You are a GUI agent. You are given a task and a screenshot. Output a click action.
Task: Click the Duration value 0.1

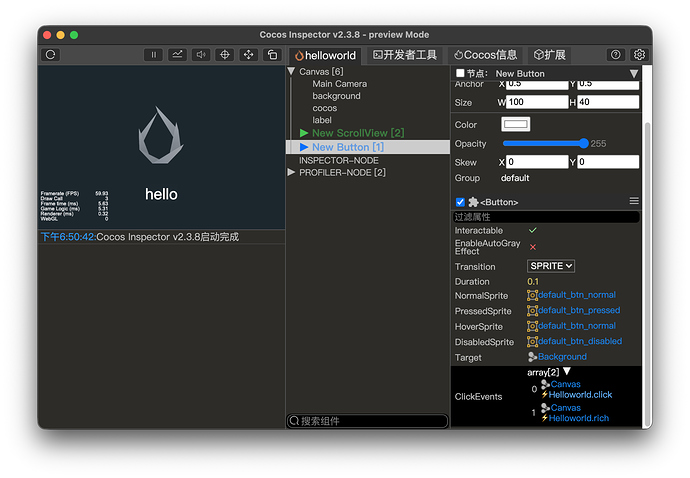pyautogui.click(x=533, y=282)
